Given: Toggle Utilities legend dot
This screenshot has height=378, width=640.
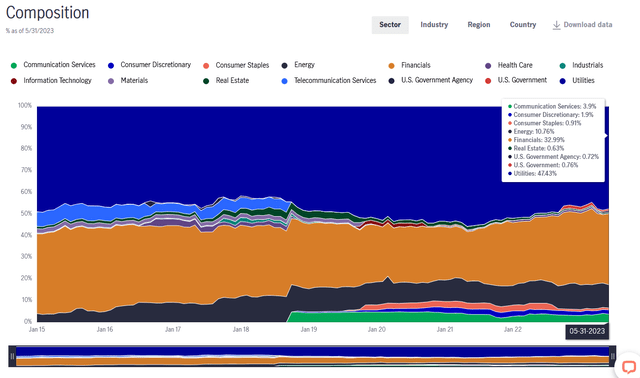Looking at the screenshot, I should tap(562, 81).
